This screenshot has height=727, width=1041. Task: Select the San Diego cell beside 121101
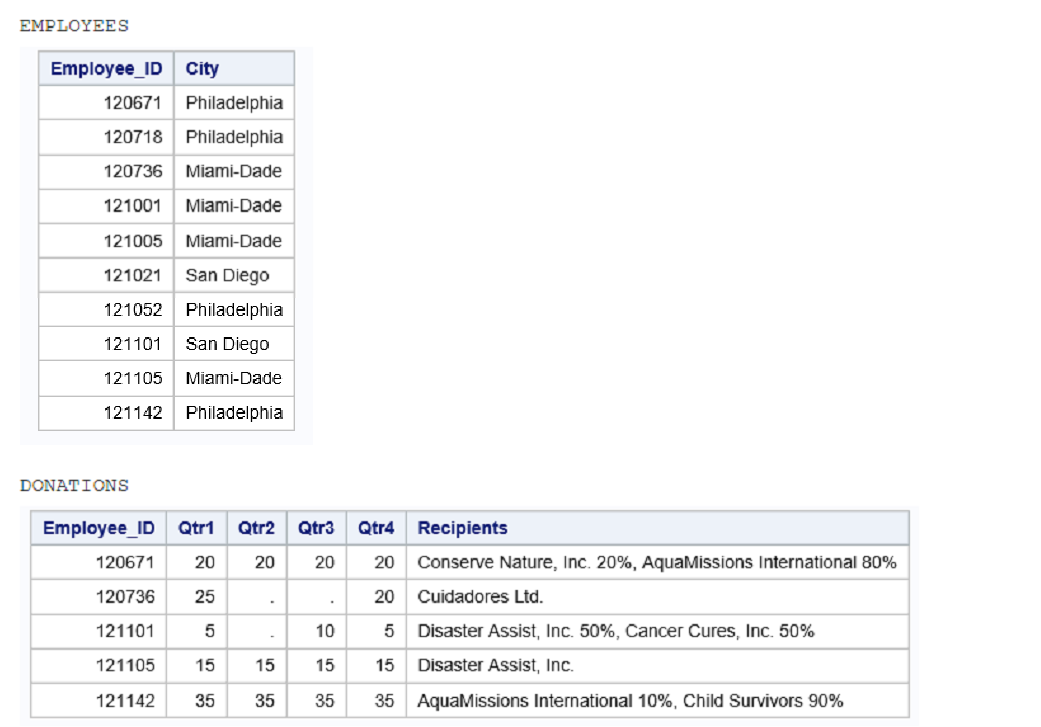coord(227,344)
